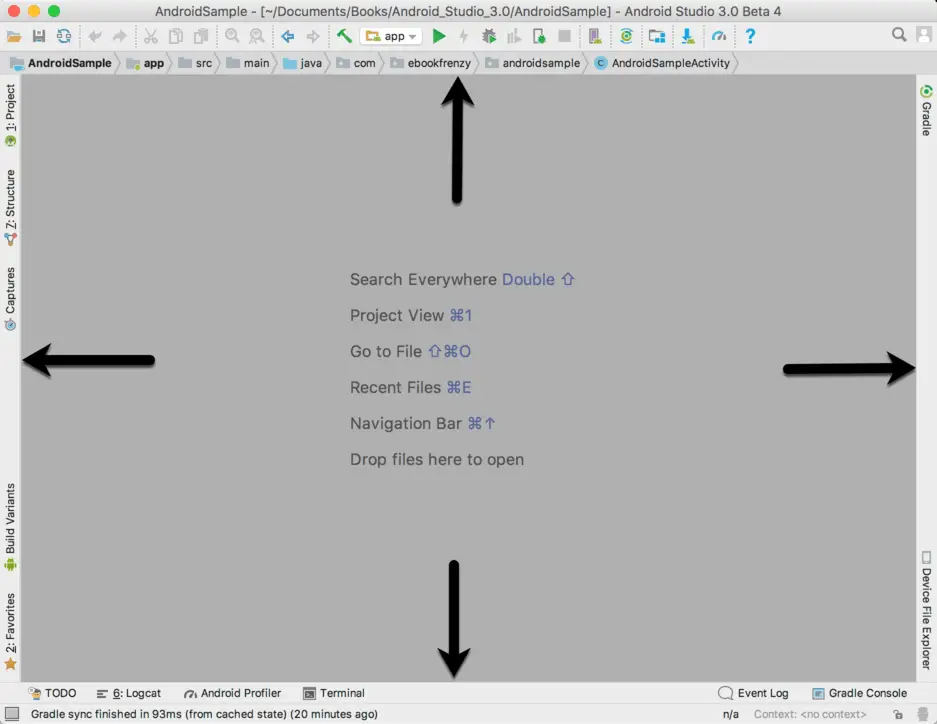Open AVD Manager from the toolbar
Screen dimensions: 937x724
pos(595,36)
